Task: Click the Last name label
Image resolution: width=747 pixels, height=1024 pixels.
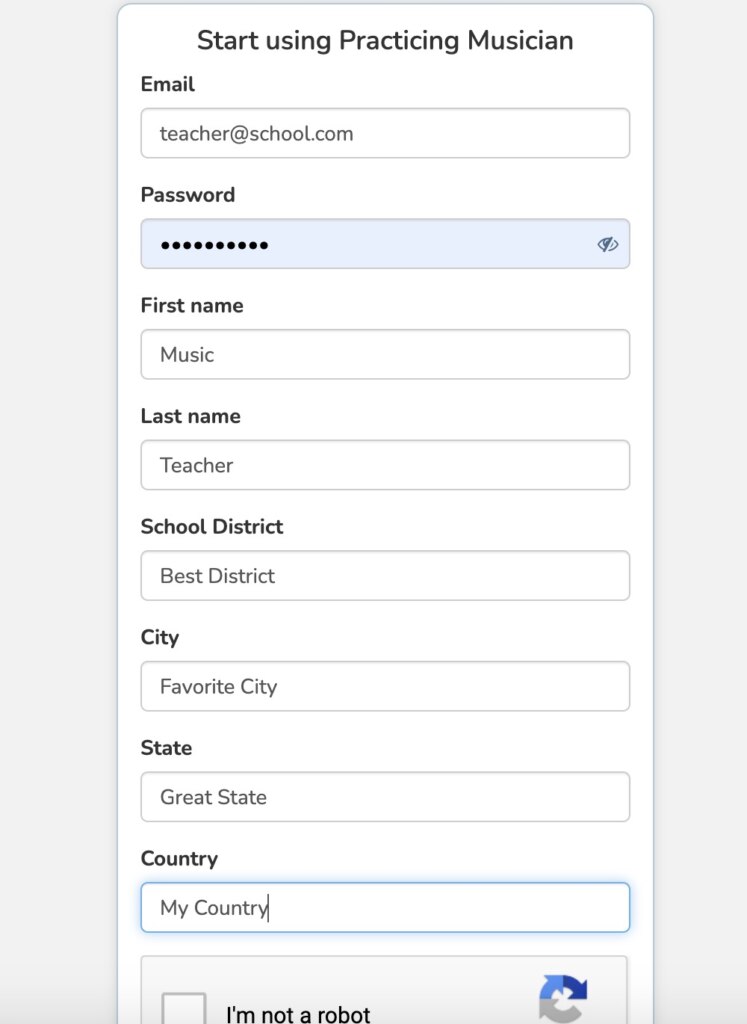Action: 191,416
